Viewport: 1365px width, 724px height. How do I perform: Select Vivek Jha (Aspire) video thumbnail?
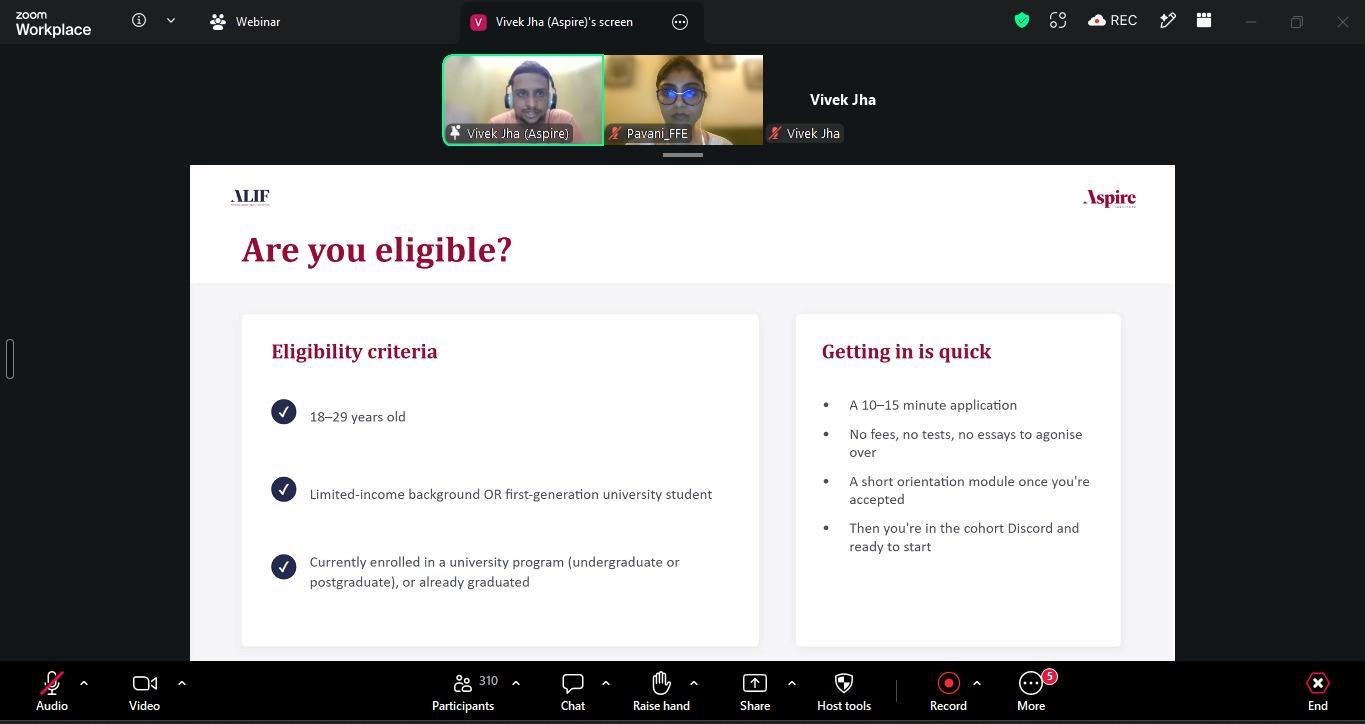click(523, 100)
